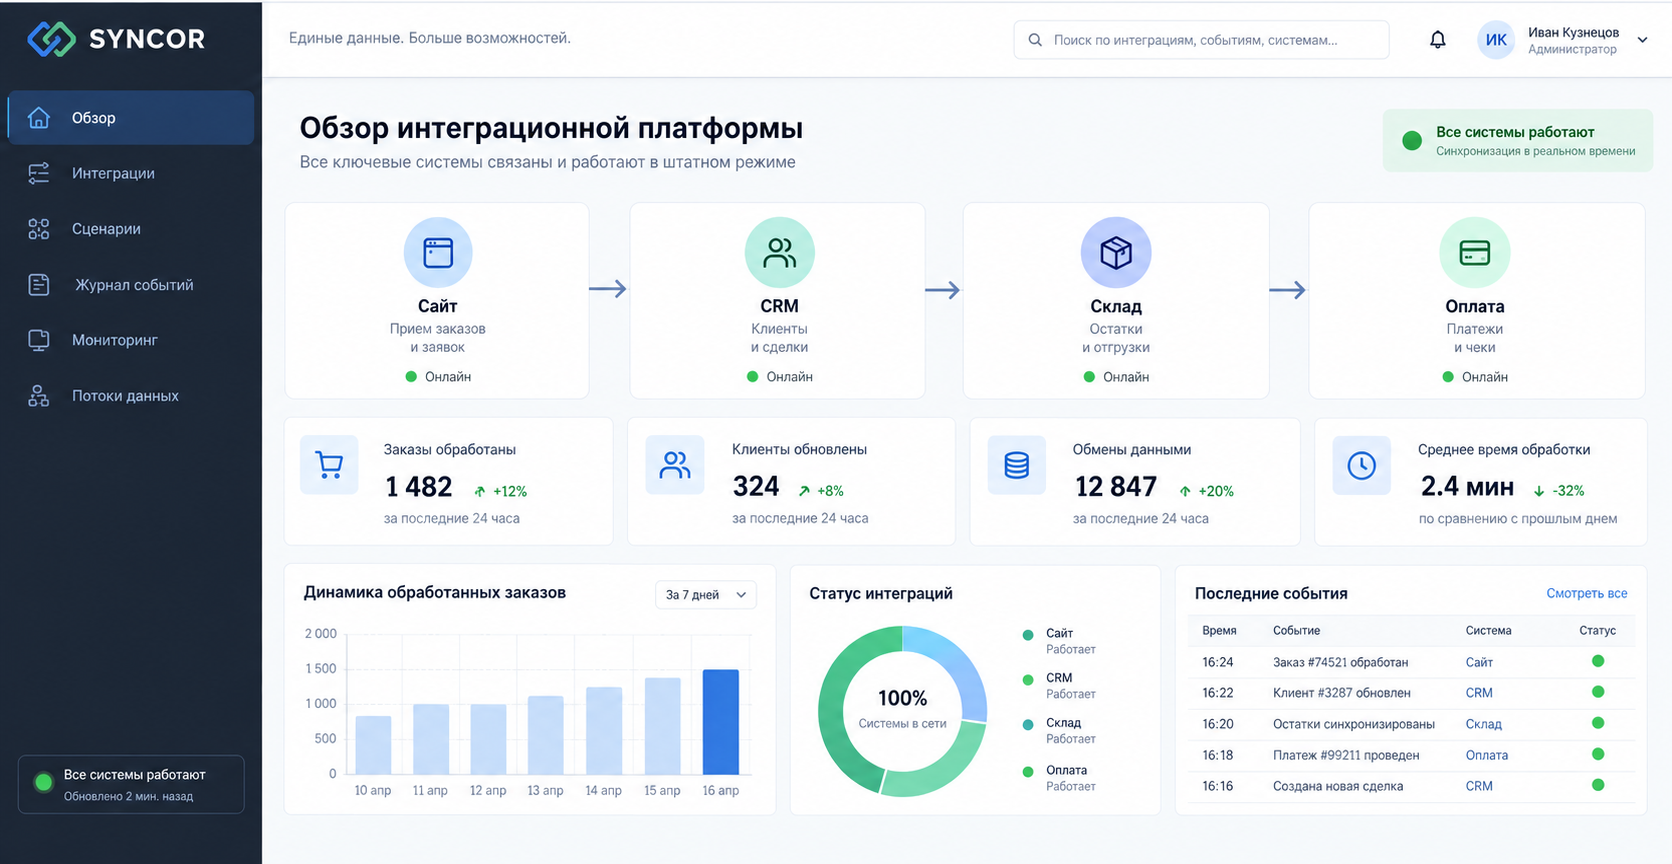Click the Склад legend color dot
This screenshot has width=1672, height=864.
1028,725
